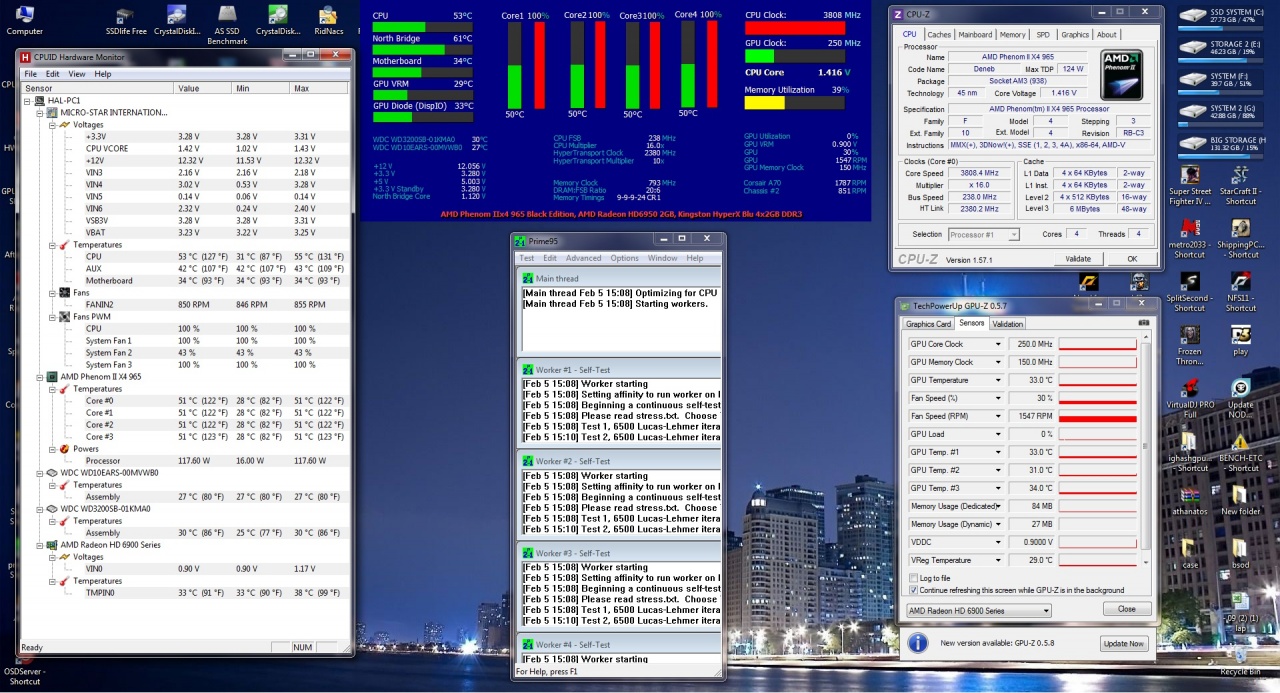Open the View menu in Hardware Monitor
The width and height of the screenshot is (1280, 693).
78,74
